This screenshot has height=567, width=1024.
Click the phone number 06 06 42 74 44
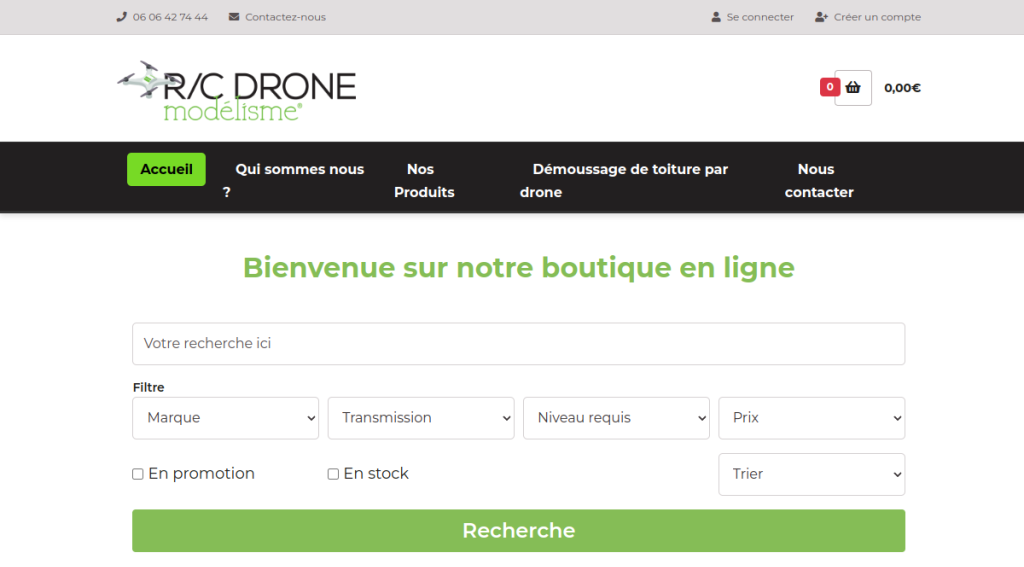(170, 17)
